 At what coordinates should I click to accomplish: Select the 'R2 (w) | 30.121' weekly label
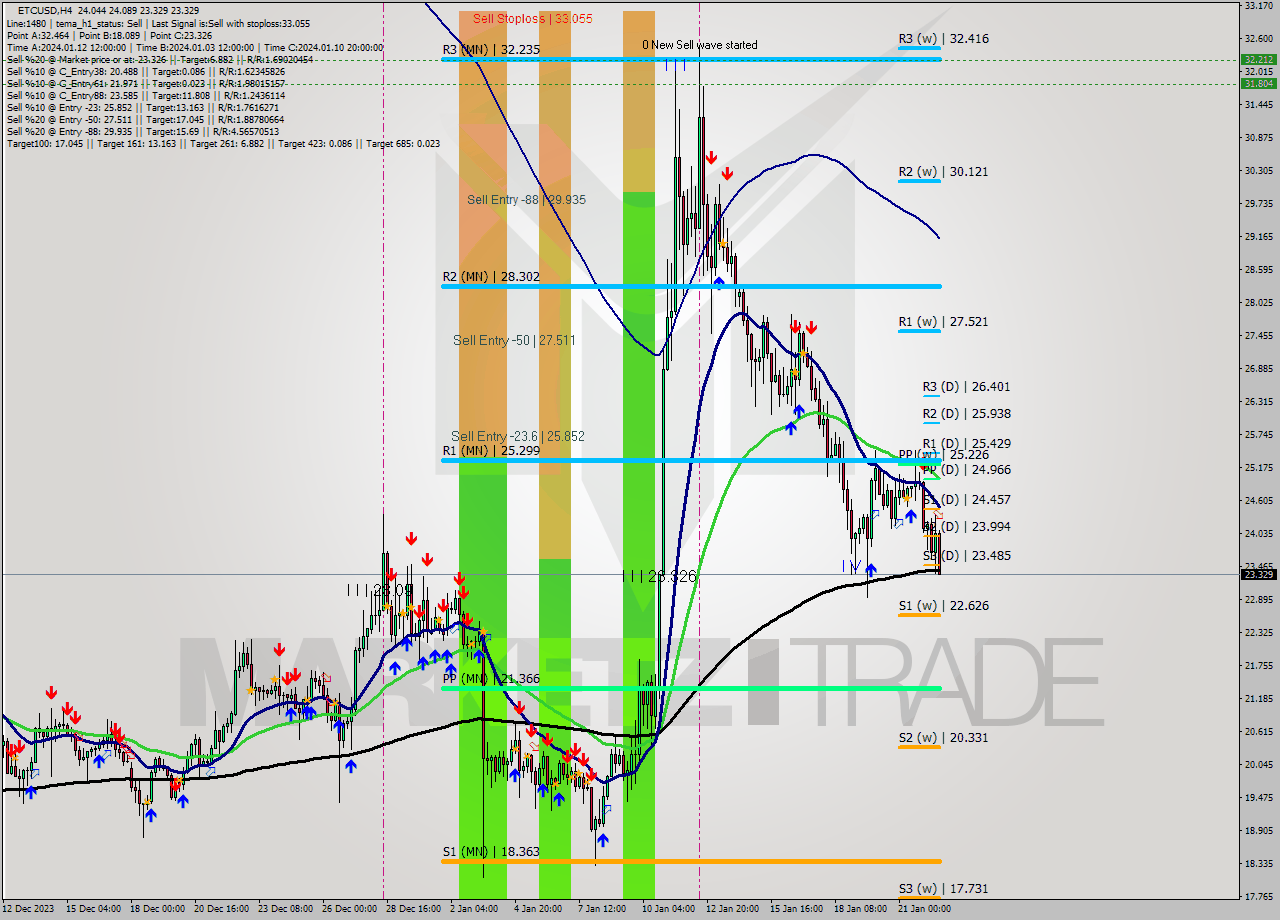[x=943, y=172]
